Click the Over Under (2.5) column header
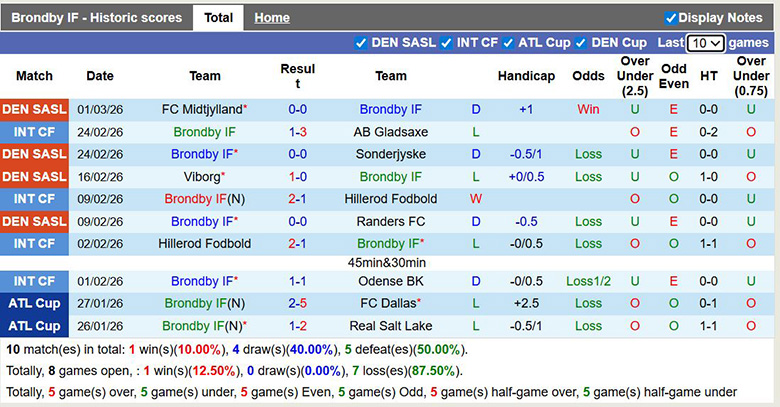The height and width of the screenshot is (407, 780). point(634,76)
